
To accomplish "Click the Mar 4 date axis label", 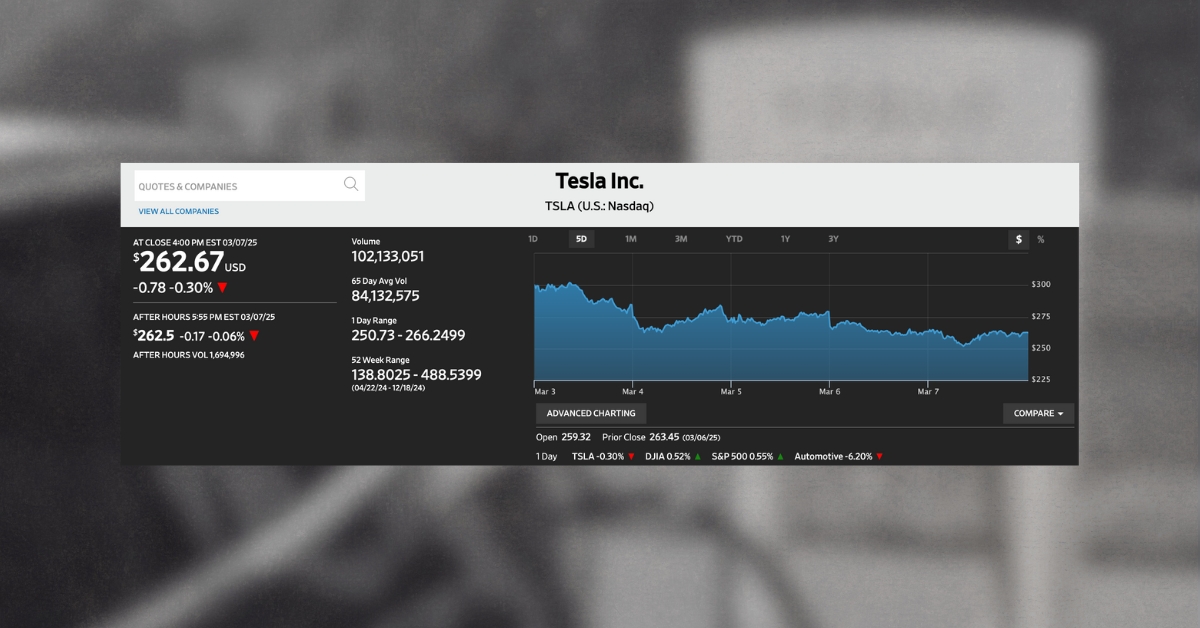I will [x=632, y=391].
